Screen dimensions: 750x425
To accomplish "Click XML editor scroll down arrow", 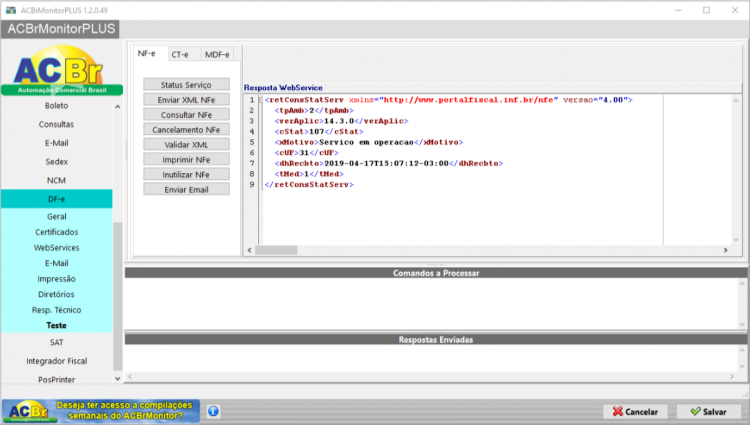I will 736,240.
